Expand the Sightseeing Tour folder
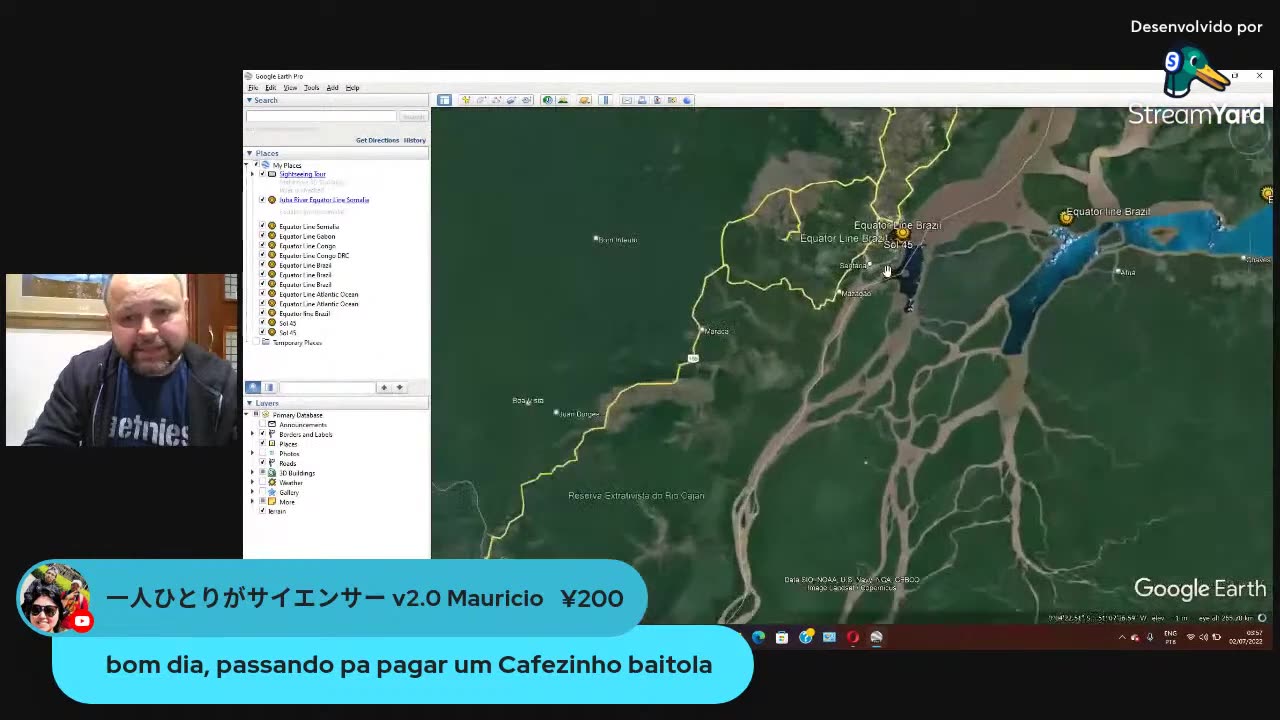This screenshot has height=720, width=1280. 253,174
